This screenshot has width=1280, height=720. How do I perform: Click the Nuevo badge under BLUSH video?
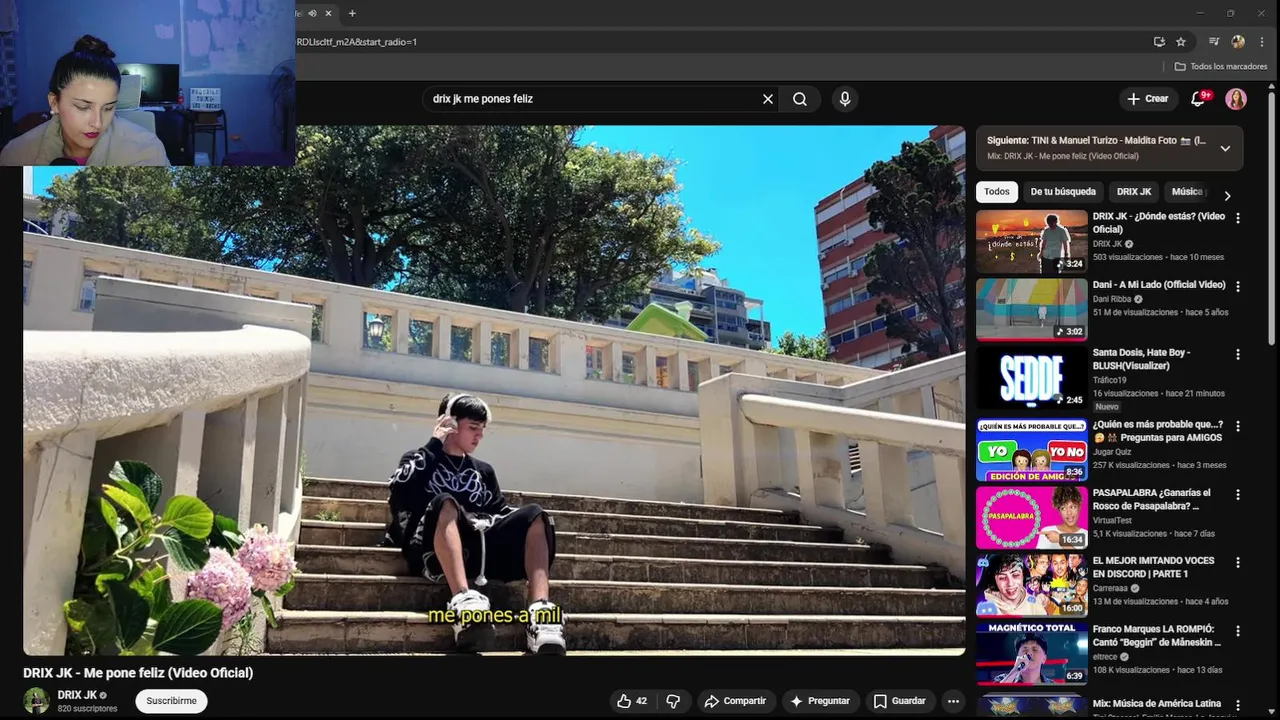click(1107, 407)
